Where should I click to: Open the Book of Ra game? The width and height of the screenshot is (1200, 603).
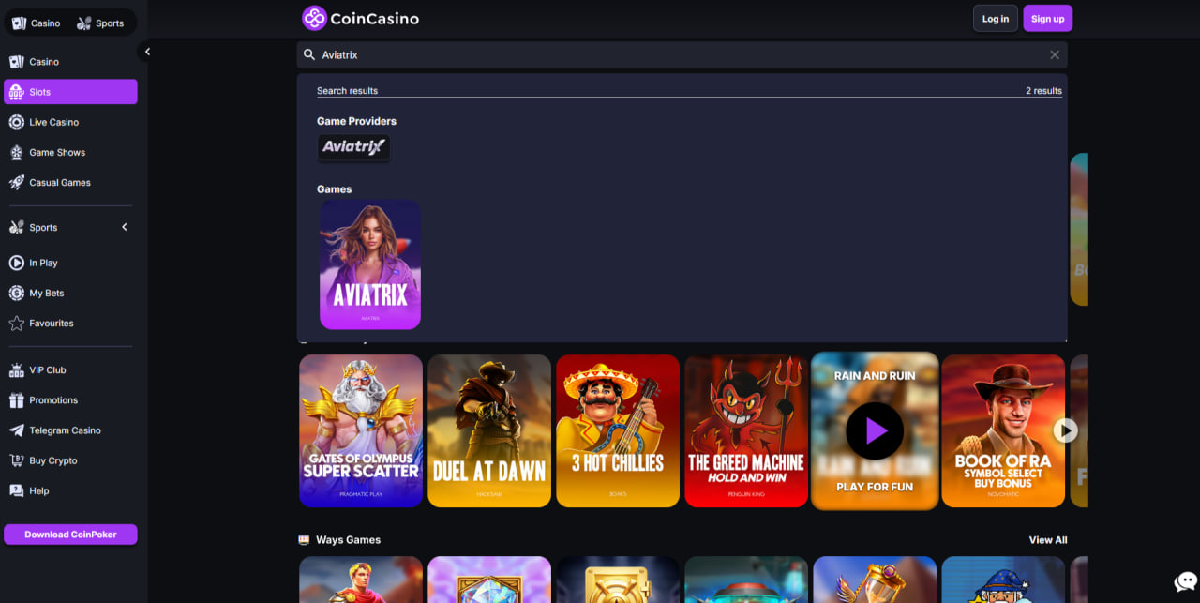(1003, 430)
